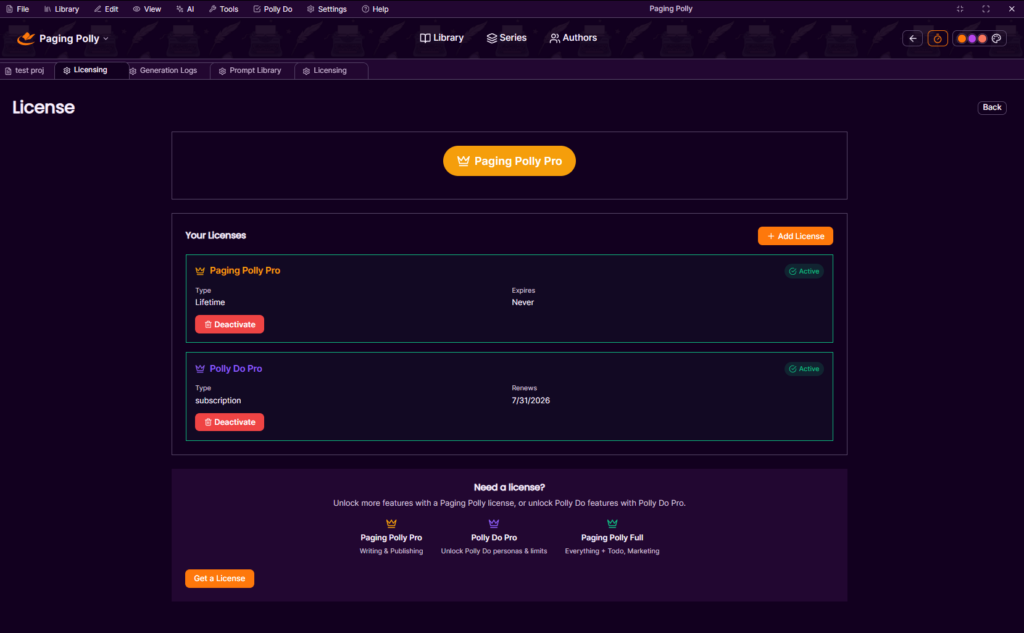Open the Tools menu

pyautogui.click(x=223, y=9)
